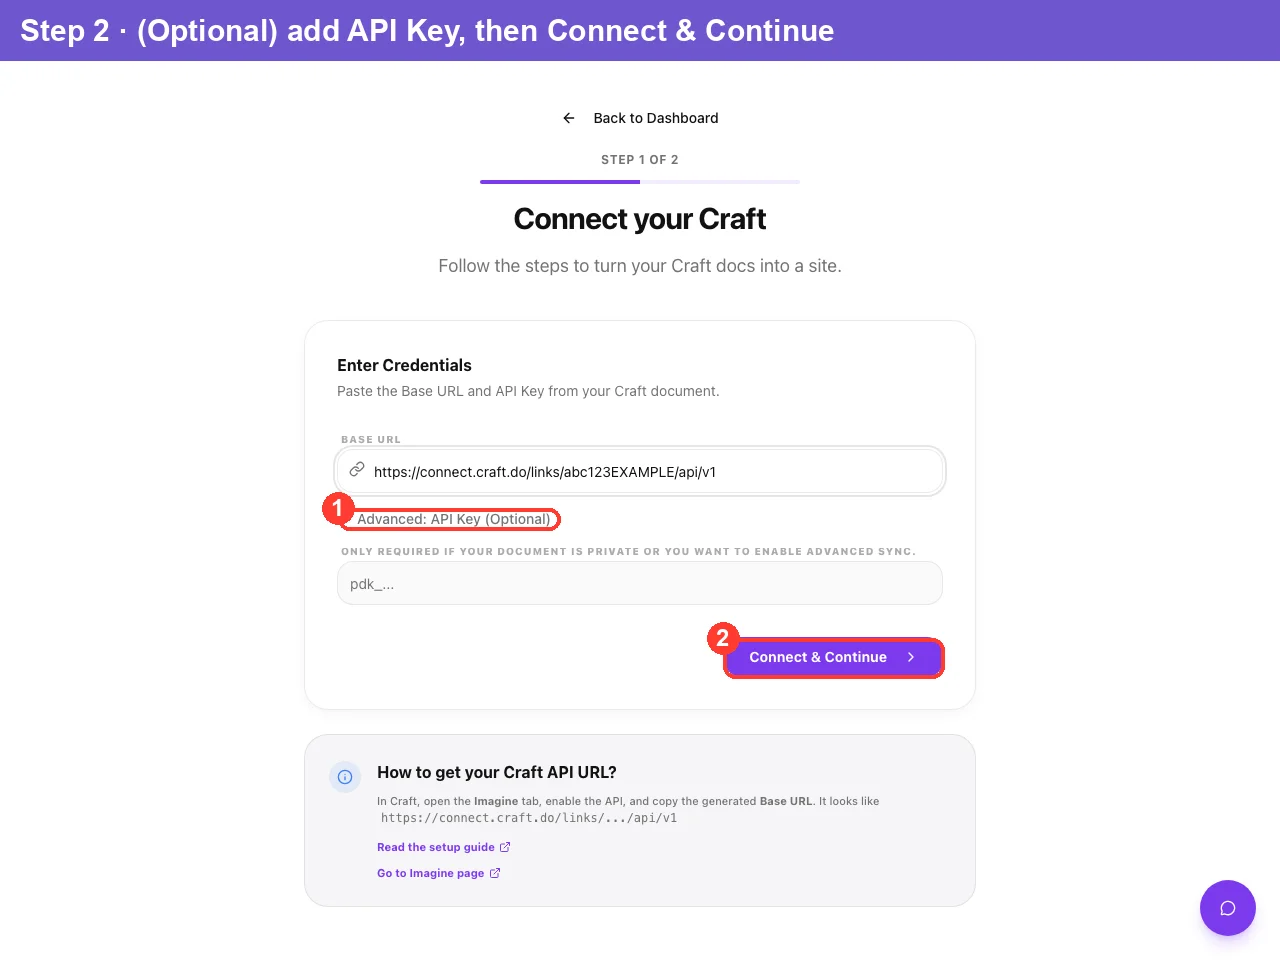Screen dimensions: 1280x979
Task: Focus the Base URL input field
Action: pos(640,471)
